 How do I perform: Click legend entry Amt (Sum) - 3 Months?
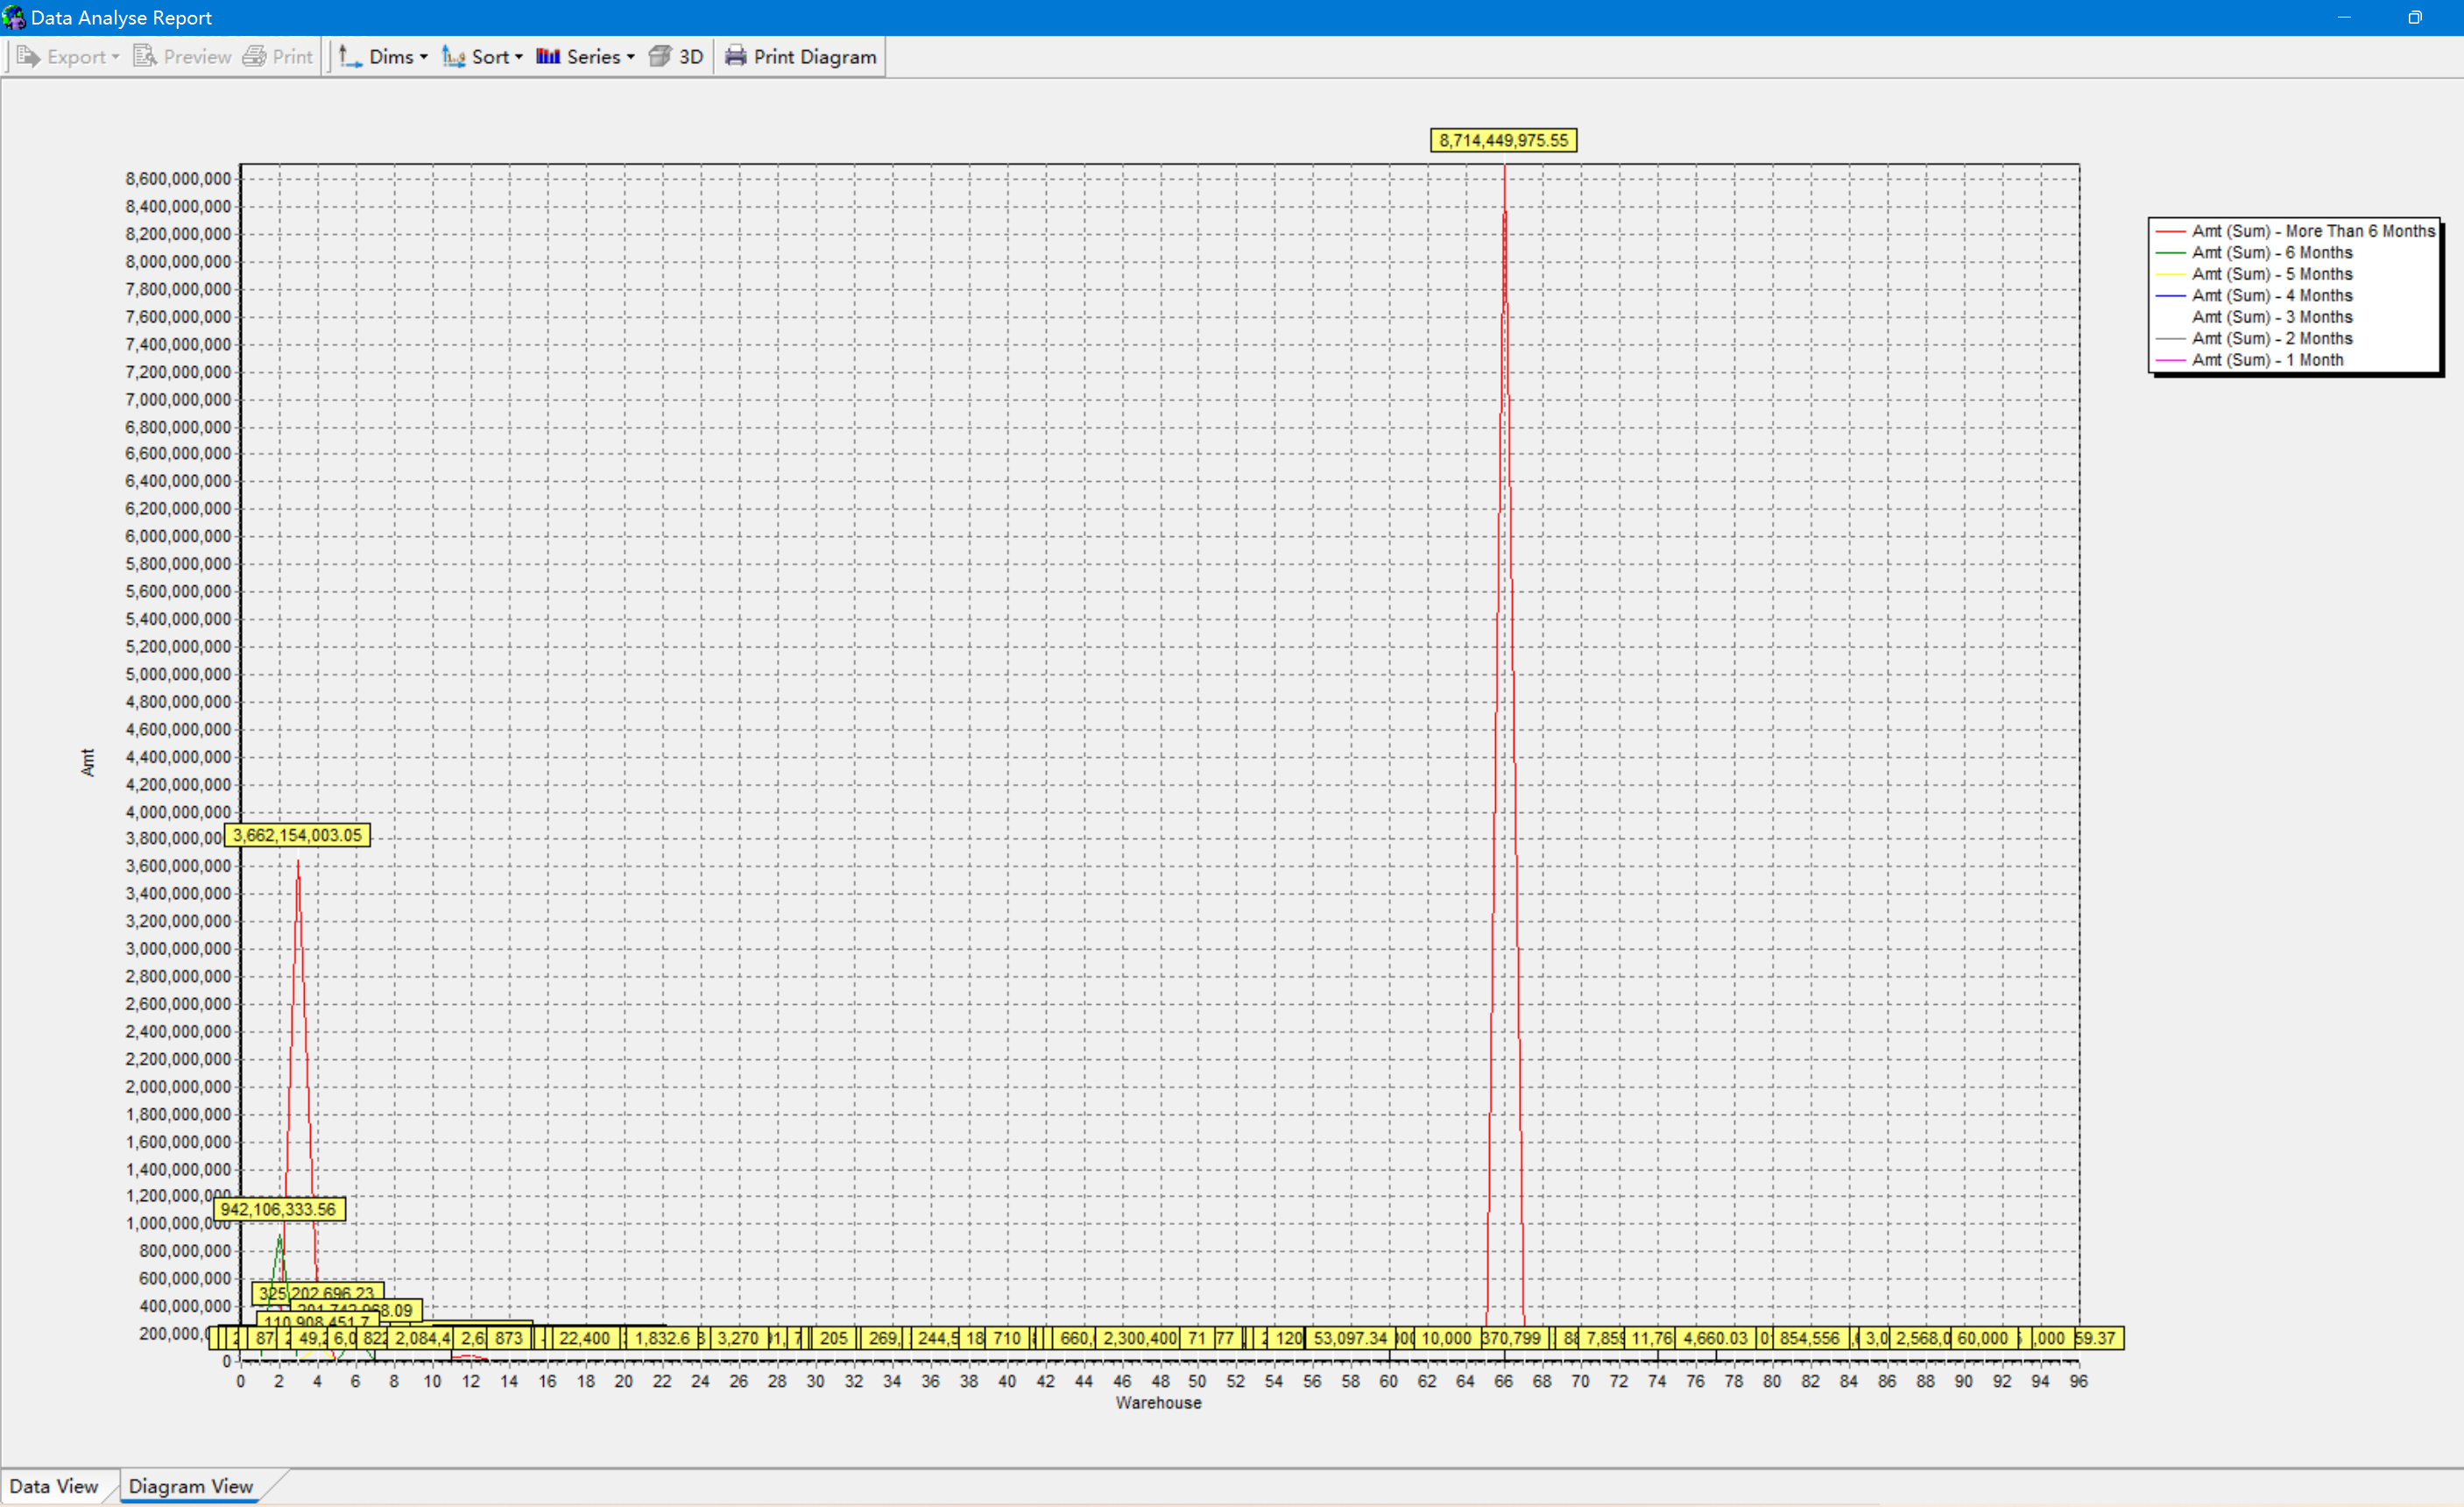tap(2272, 317)
